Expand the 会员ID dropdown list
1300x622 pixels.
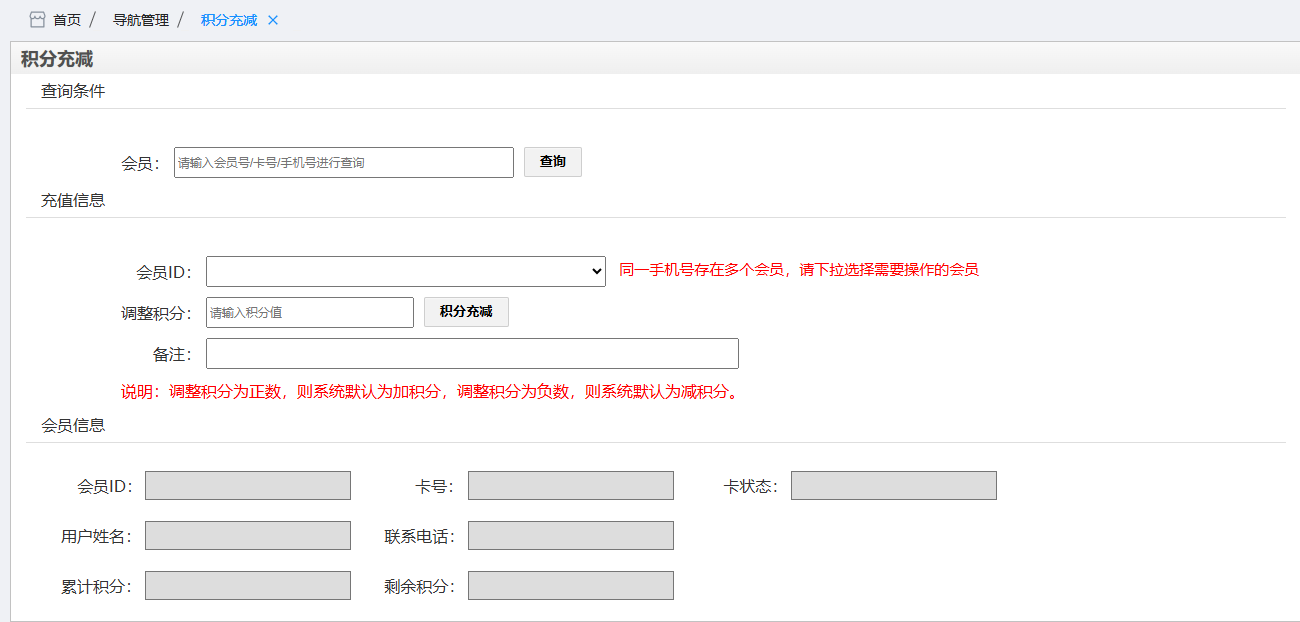tap(405, 271)
